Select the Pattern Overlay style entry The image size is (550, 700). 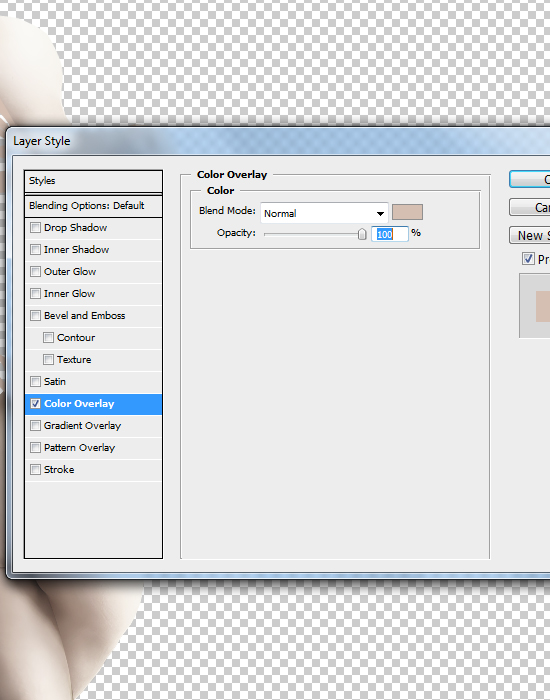(79, 447)
